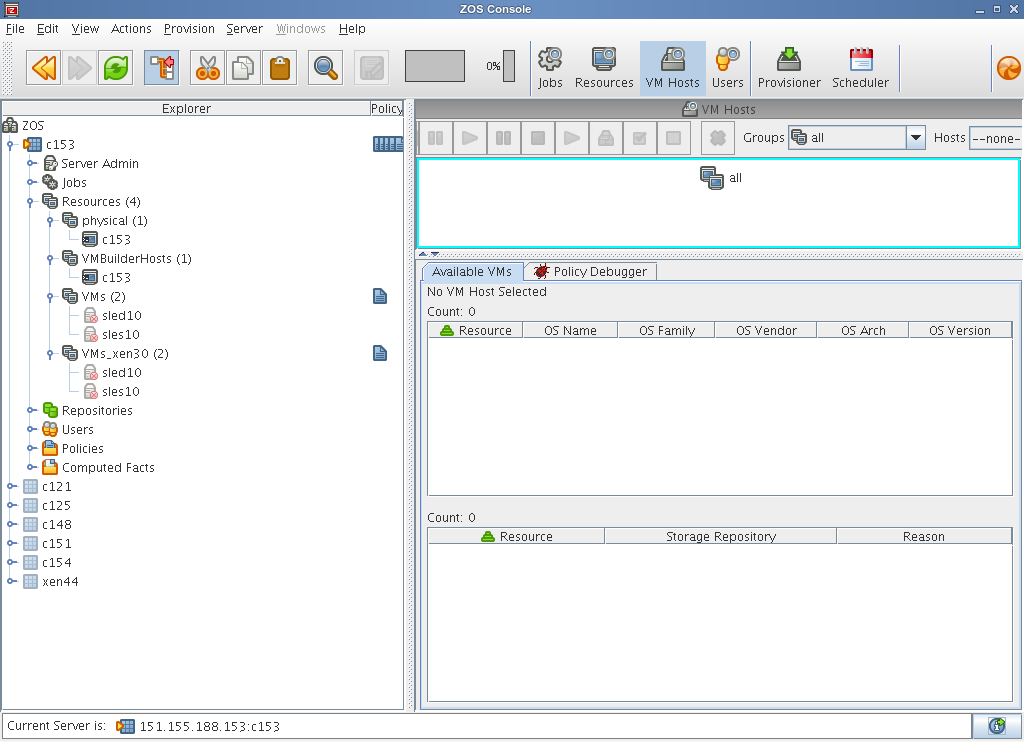Image resolution: width=1024 pixels, height=742 pixels.
Task: Open the Server menu
Action: [244, 29]
